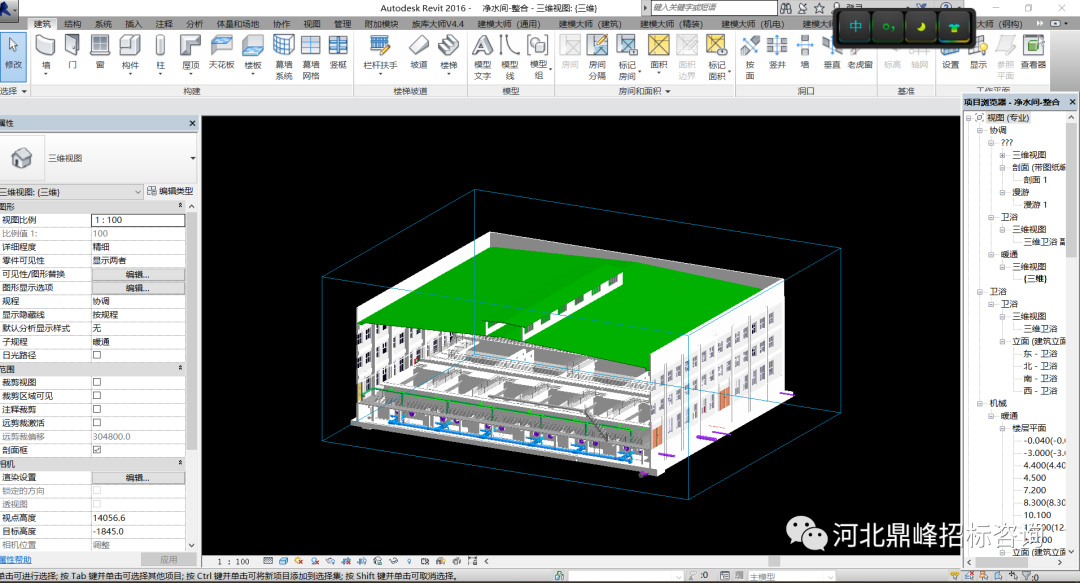The image size is (1080, 583).
Task: Open the 三维视图 type selector dropdown
Action: 192,158
